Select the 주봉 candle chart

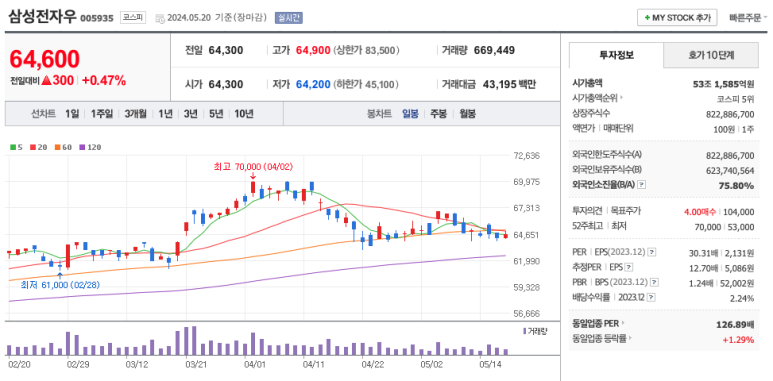438,114
